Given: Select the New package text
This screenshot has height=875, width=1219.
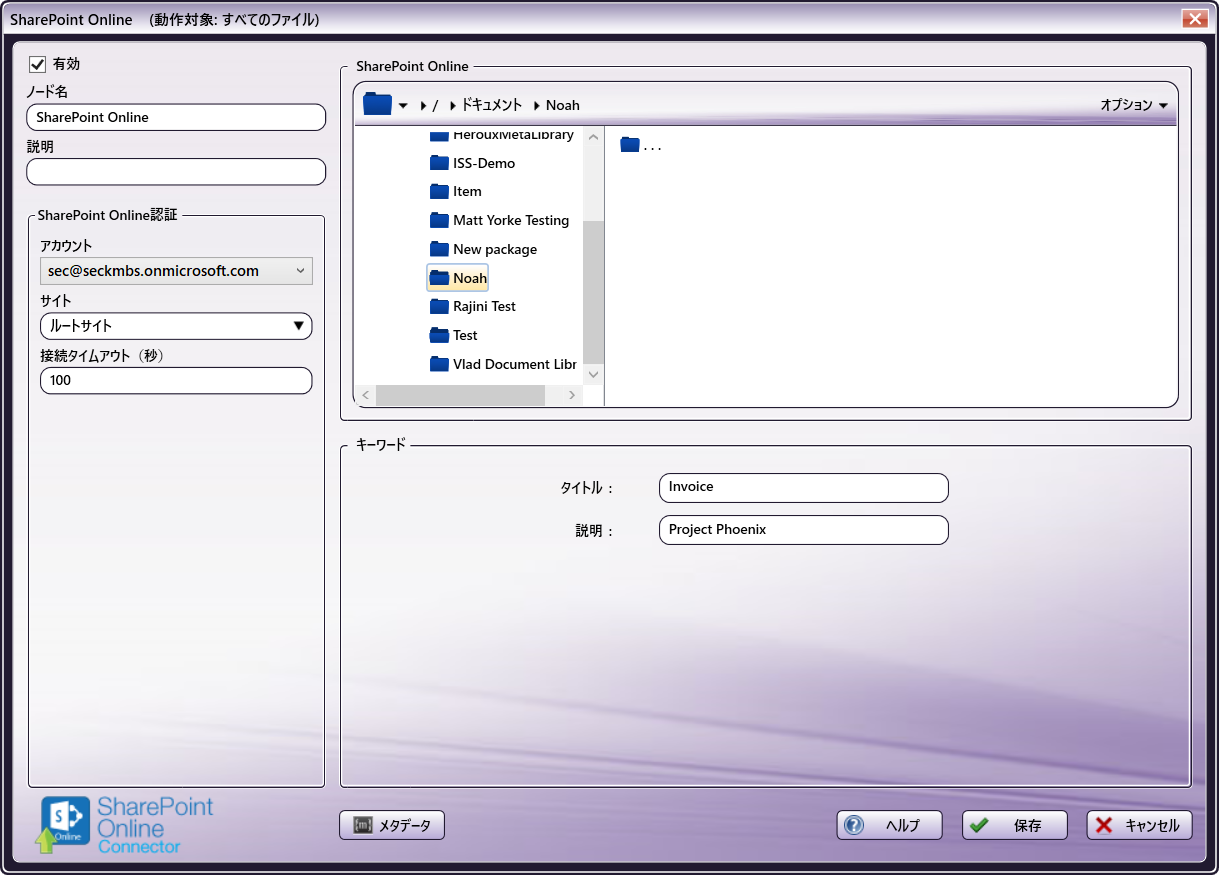Looking at the screenshot, I should (495, 249).
